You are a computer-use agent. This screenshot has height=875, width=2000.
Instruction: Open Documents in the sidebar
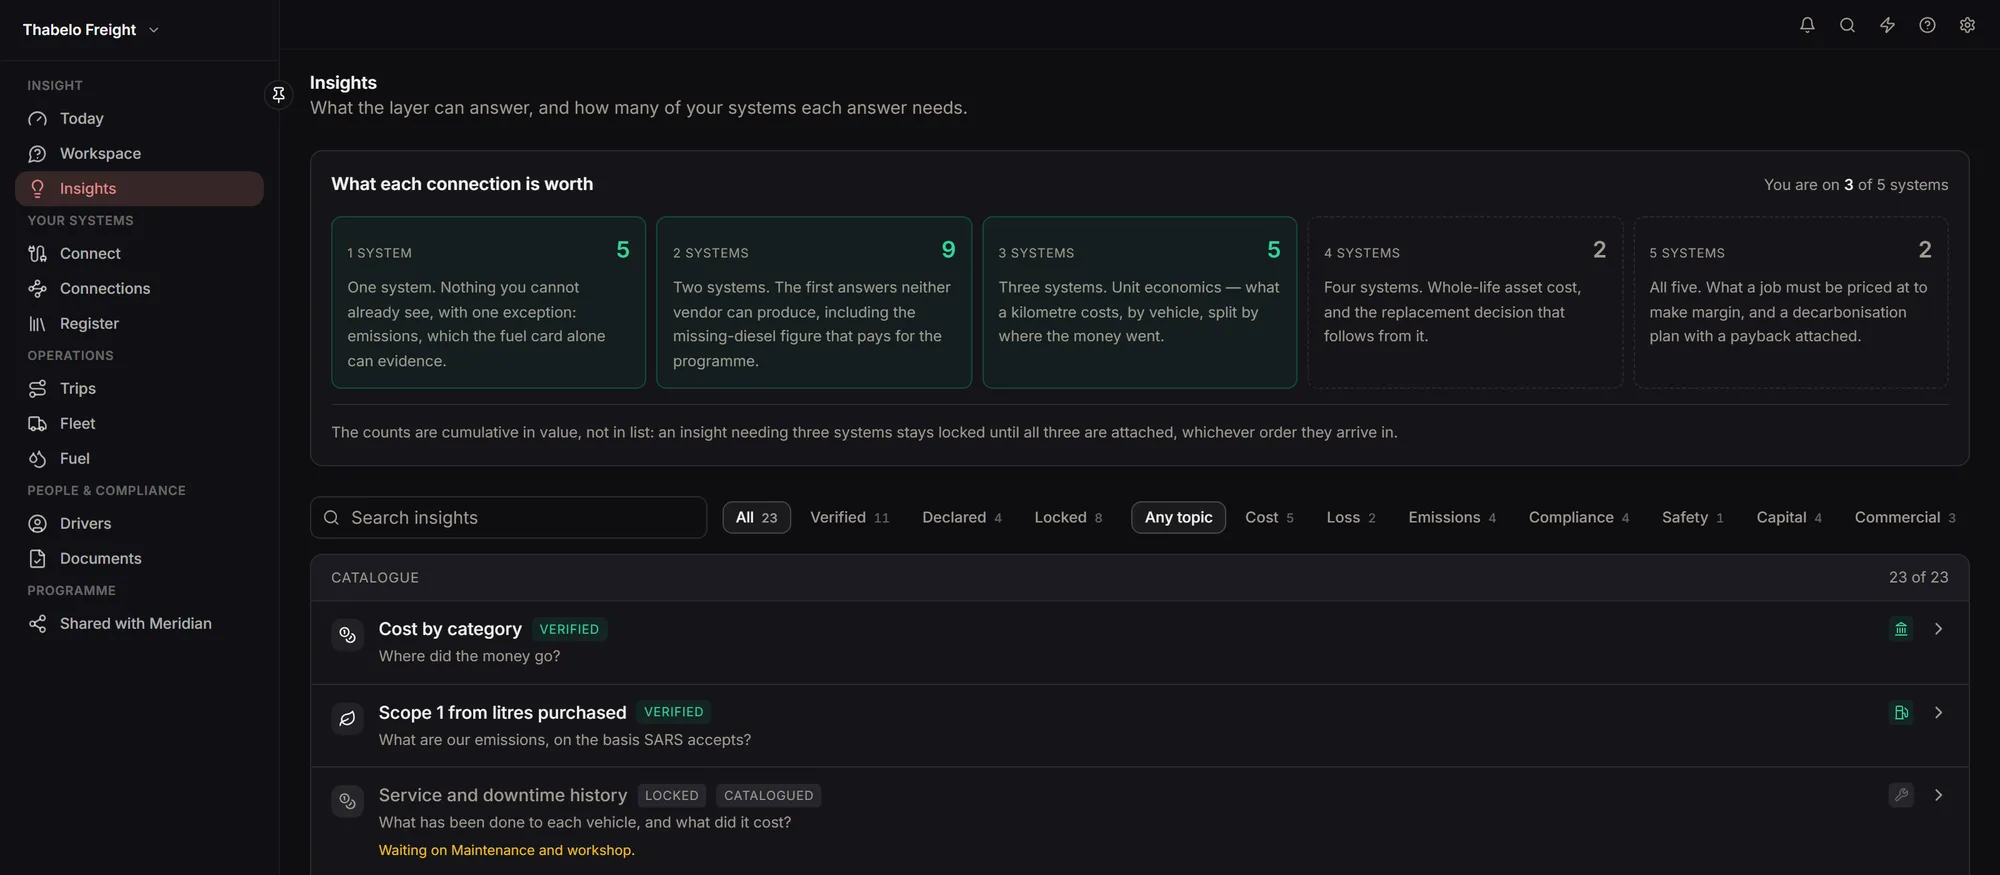point(139,559)
